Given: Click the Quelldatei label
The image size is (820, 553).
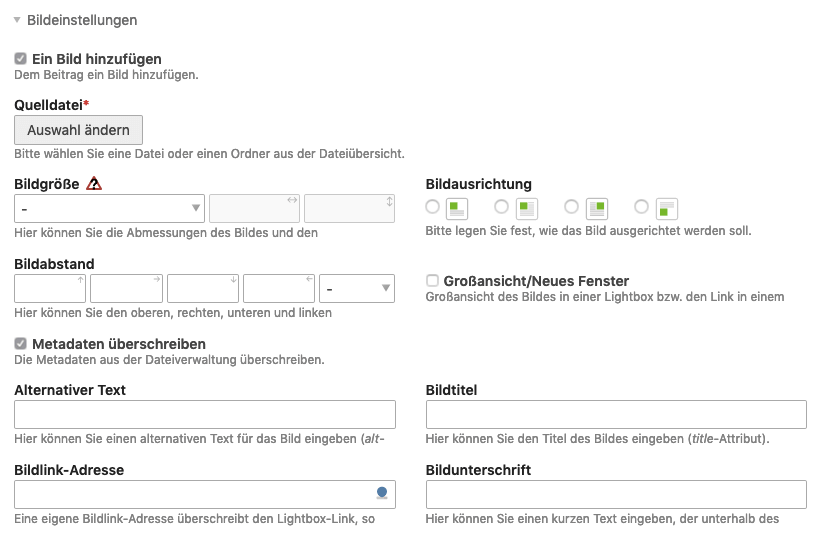Looking at the screenshot, I should point(51,105).
